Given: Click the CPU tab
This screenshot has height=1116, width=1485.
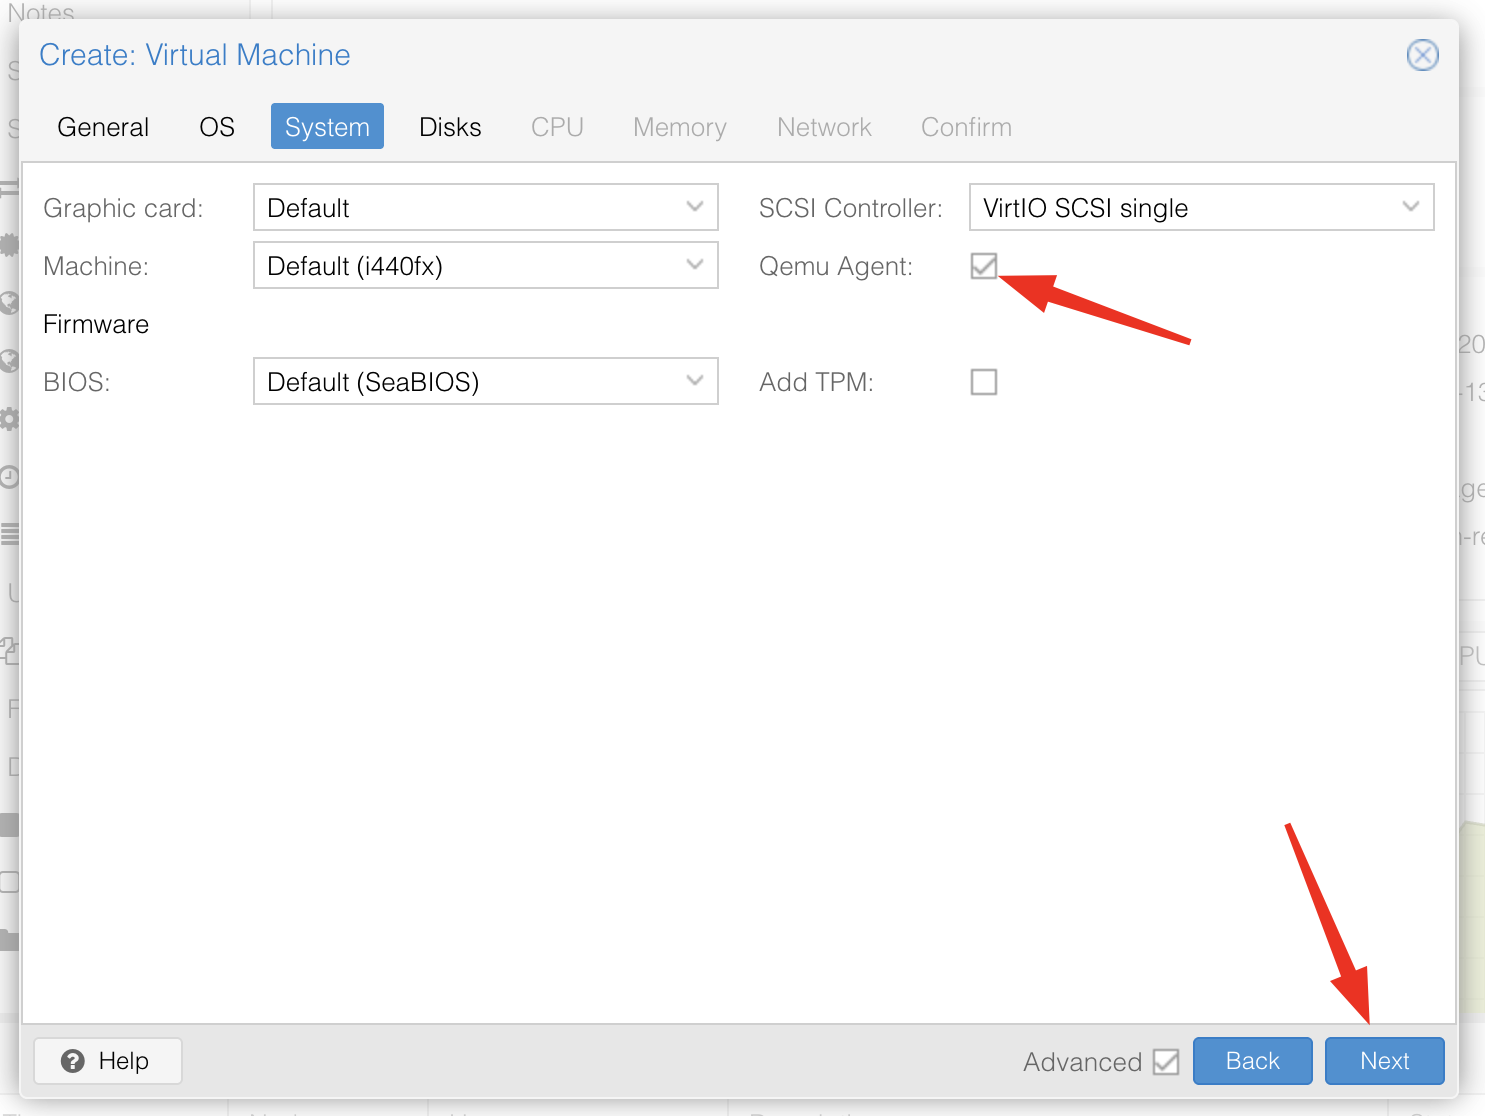Looking at the screenshot, I should coord(557,127).
